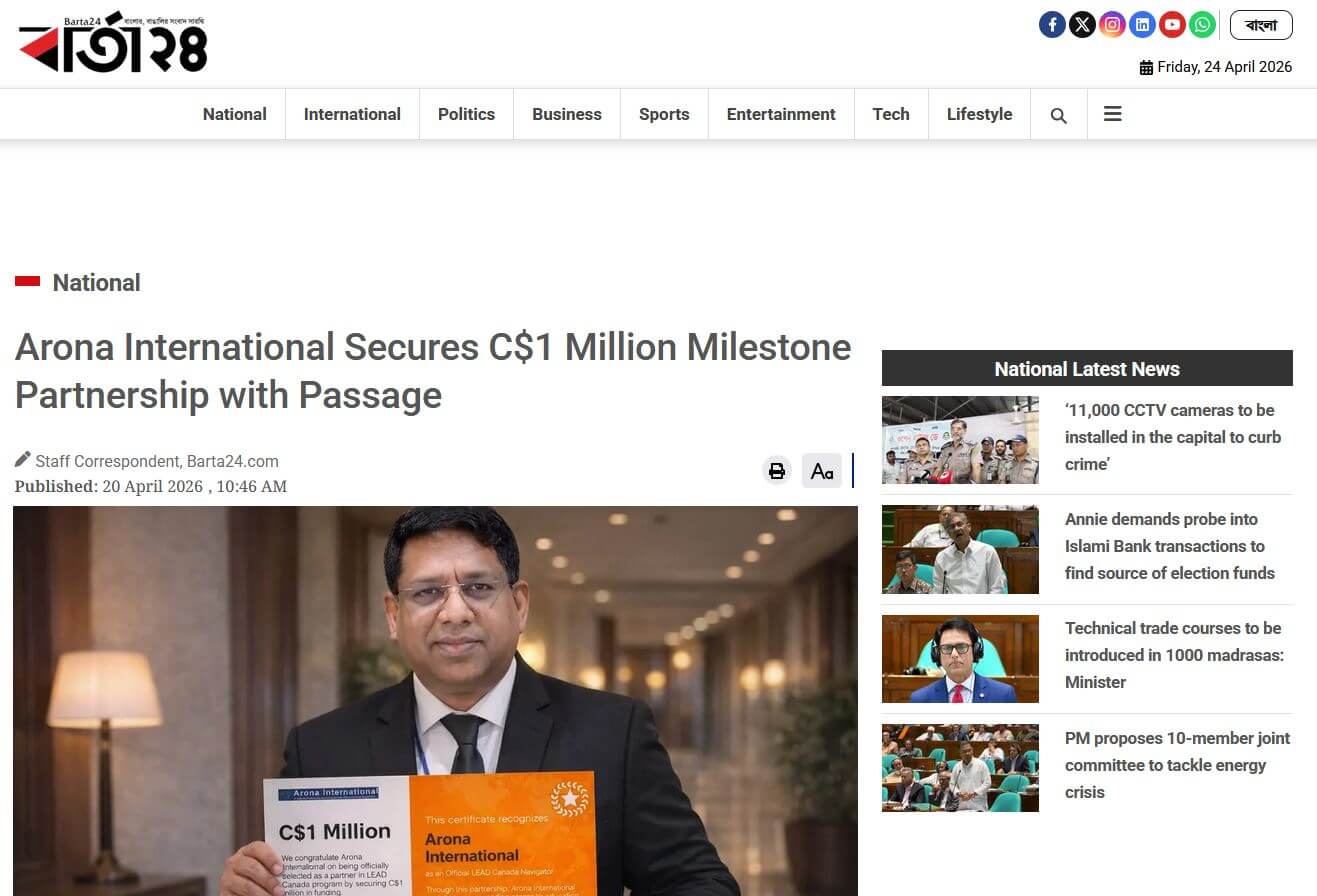Go to the Entertainment section
1317x896 pixels.
(781, 114)
